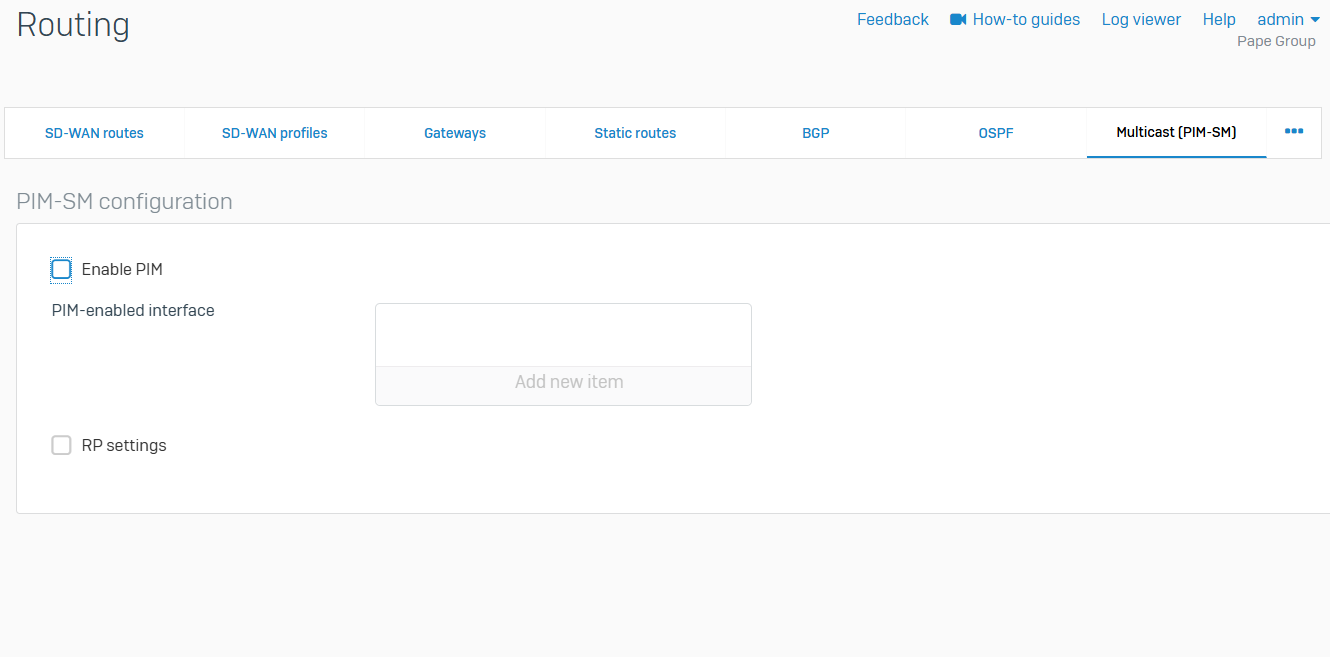Open the more tabs ellipsis icon

click(x=1293, y=132)
